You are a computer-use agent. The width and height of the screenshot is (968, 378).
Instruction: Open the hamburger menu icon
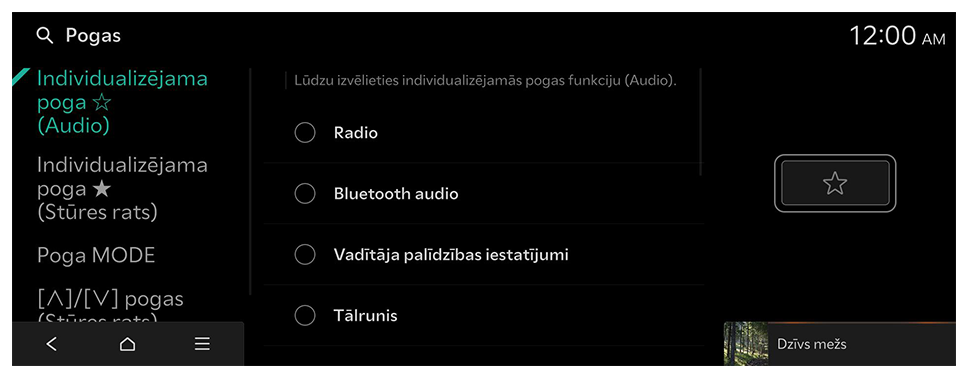(202, 344)
